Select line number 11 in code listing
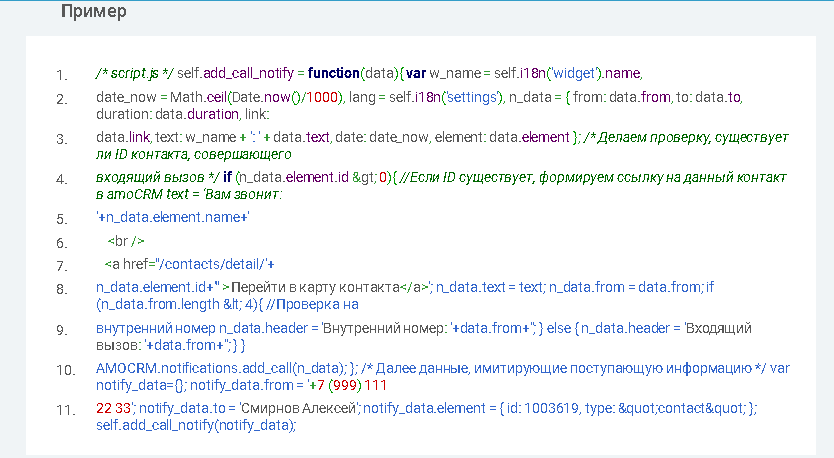The width and height of the screenshot is (834, 458). 64,411
